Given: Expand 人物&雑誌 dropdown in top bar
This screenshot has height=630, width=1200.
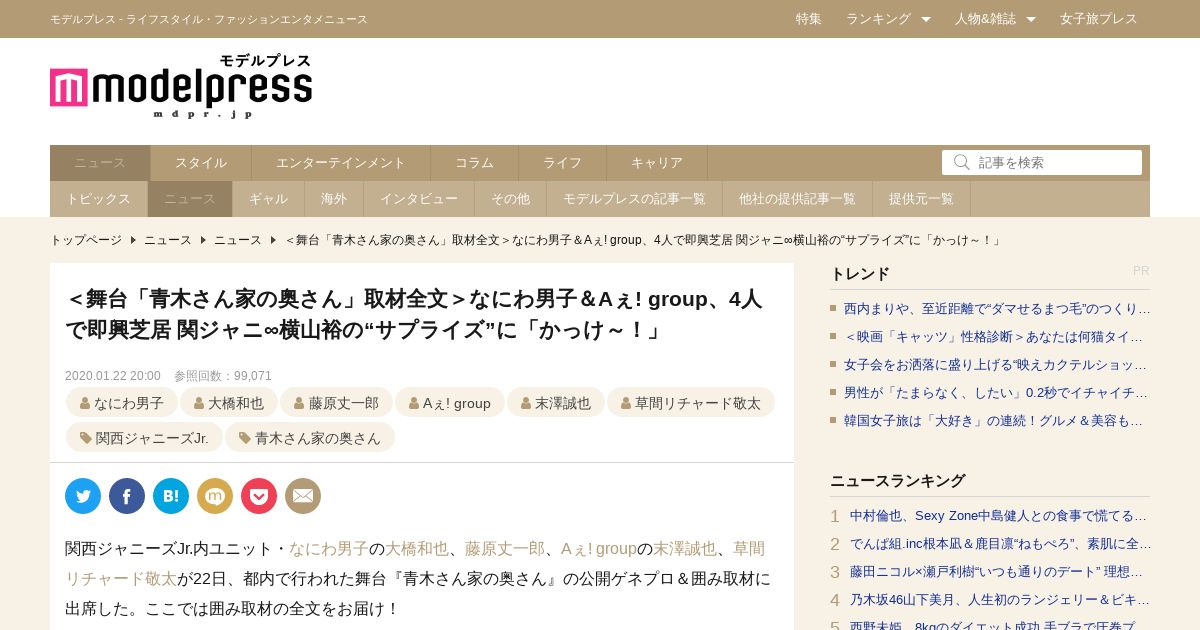Looking at the screenshot, I should 995,19.
